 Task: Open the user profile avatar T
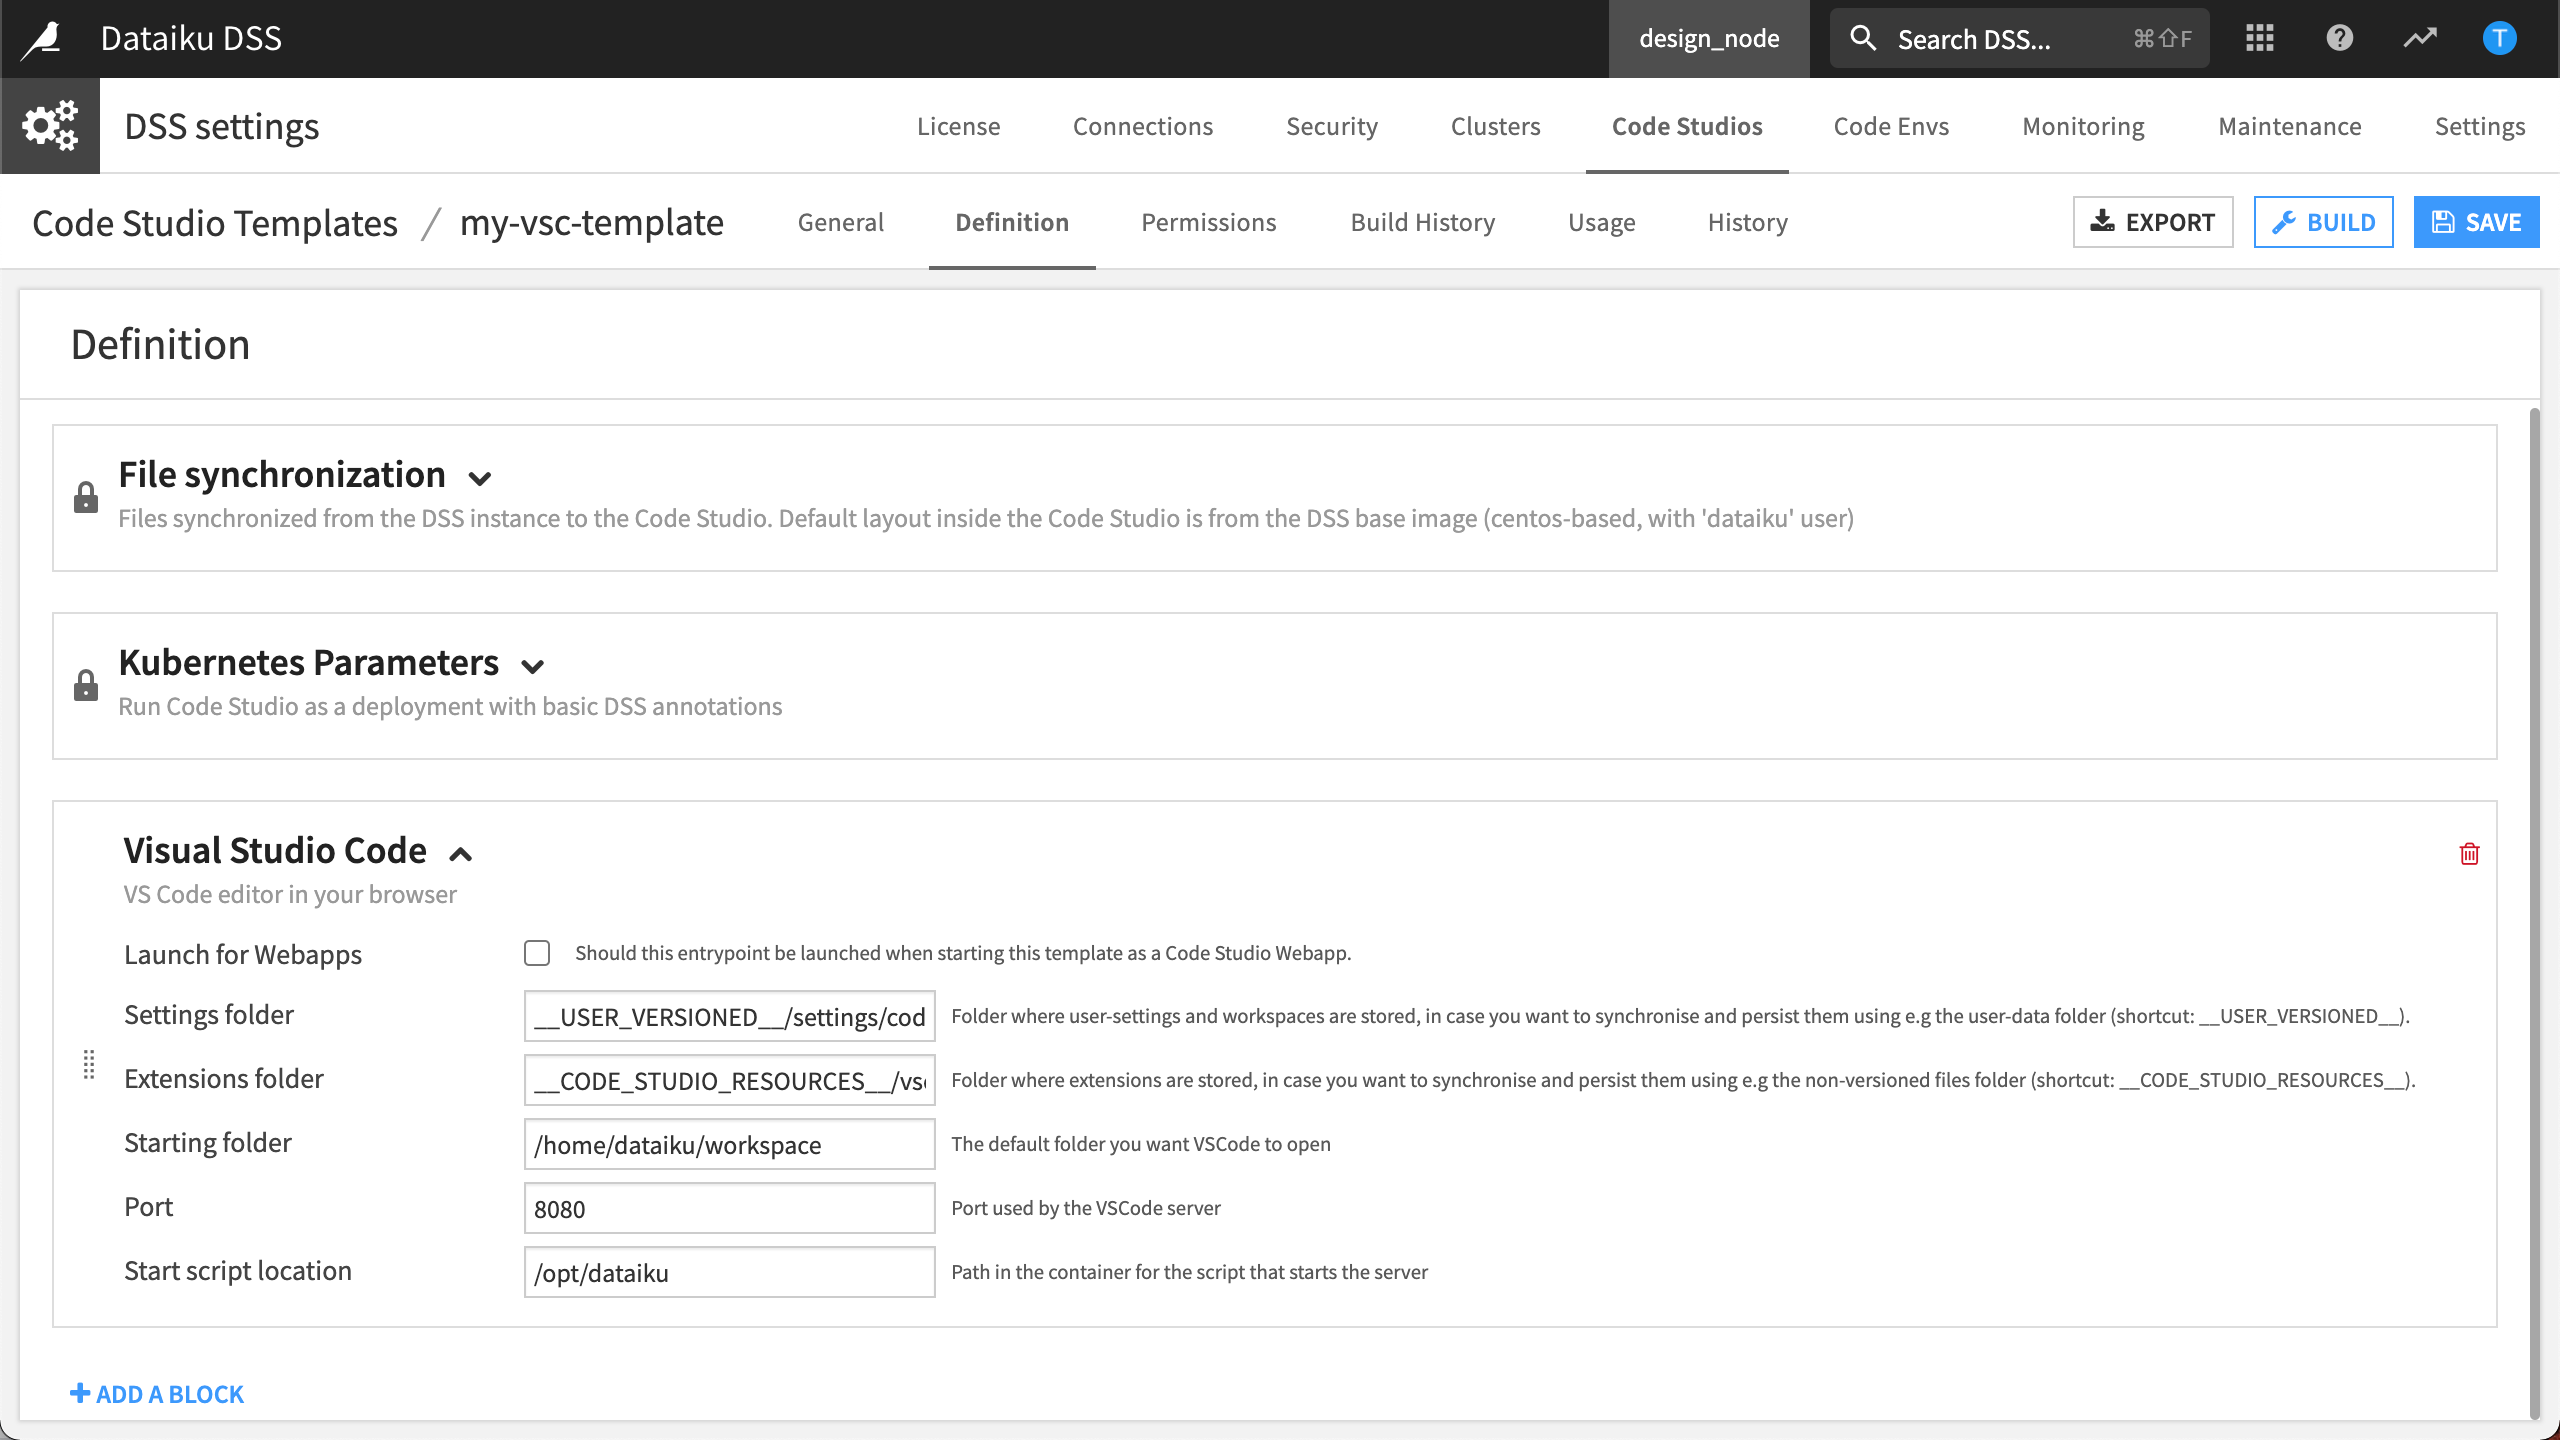click(2499, 39)
